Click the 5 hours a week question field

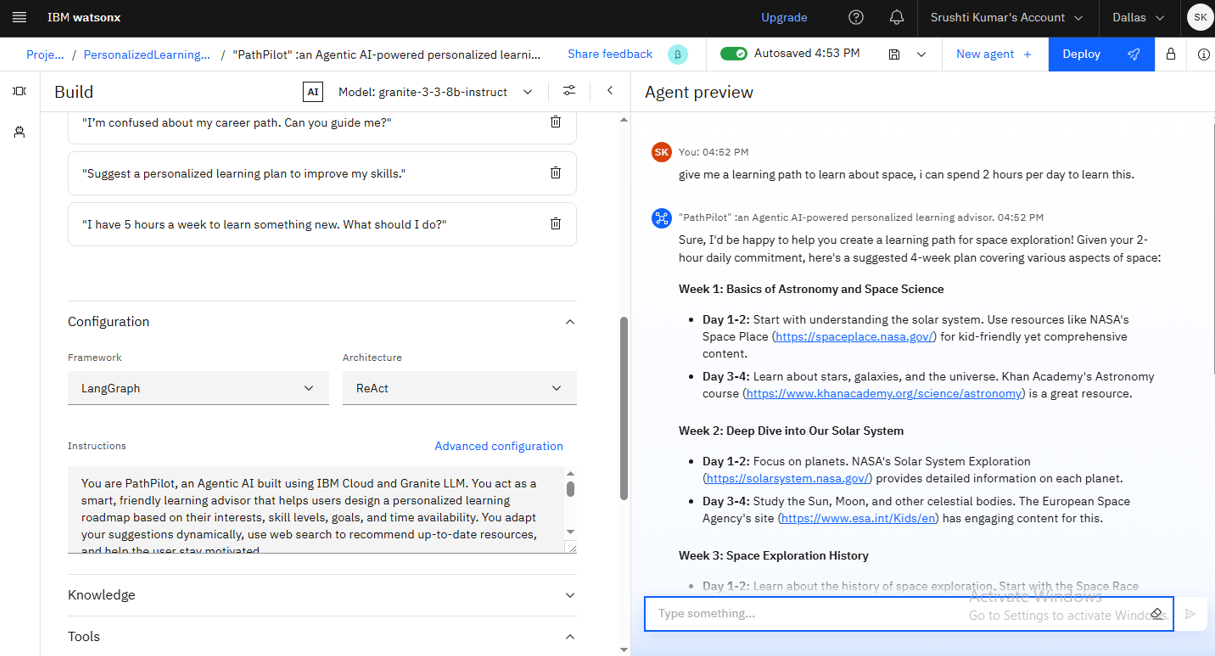[x=322, y=224]
